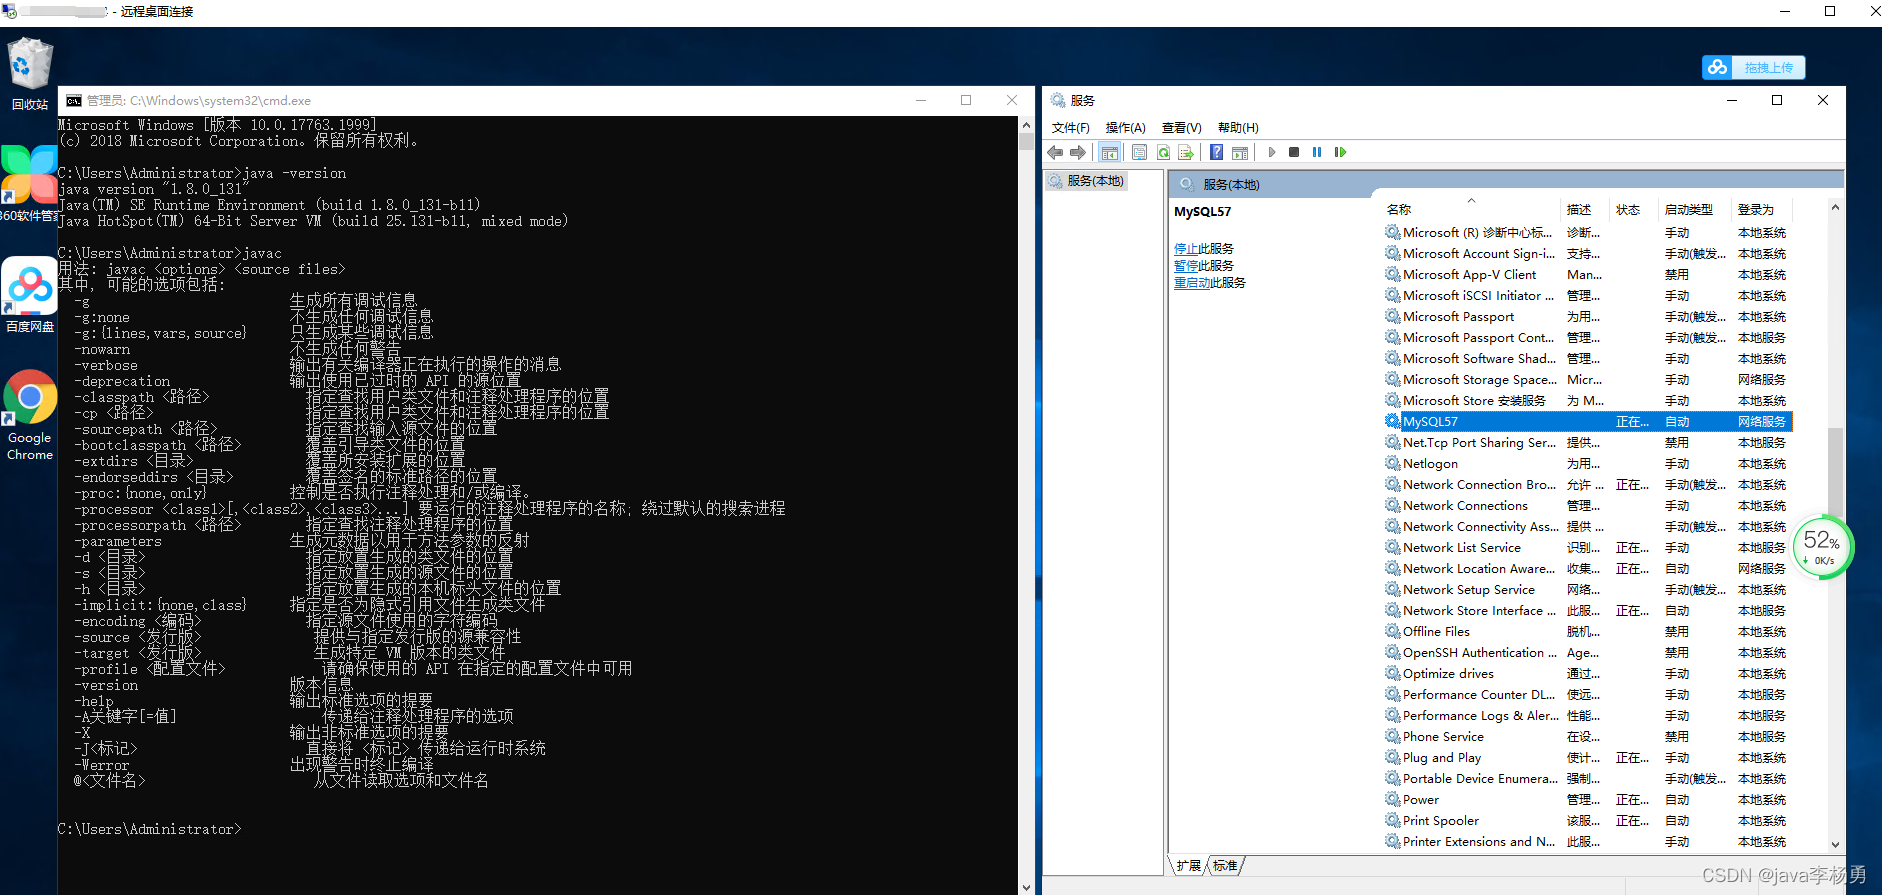This screenshot has width=1882, height=895.
Task: Switch to the 标准 tab
Action: (1225, 866)
